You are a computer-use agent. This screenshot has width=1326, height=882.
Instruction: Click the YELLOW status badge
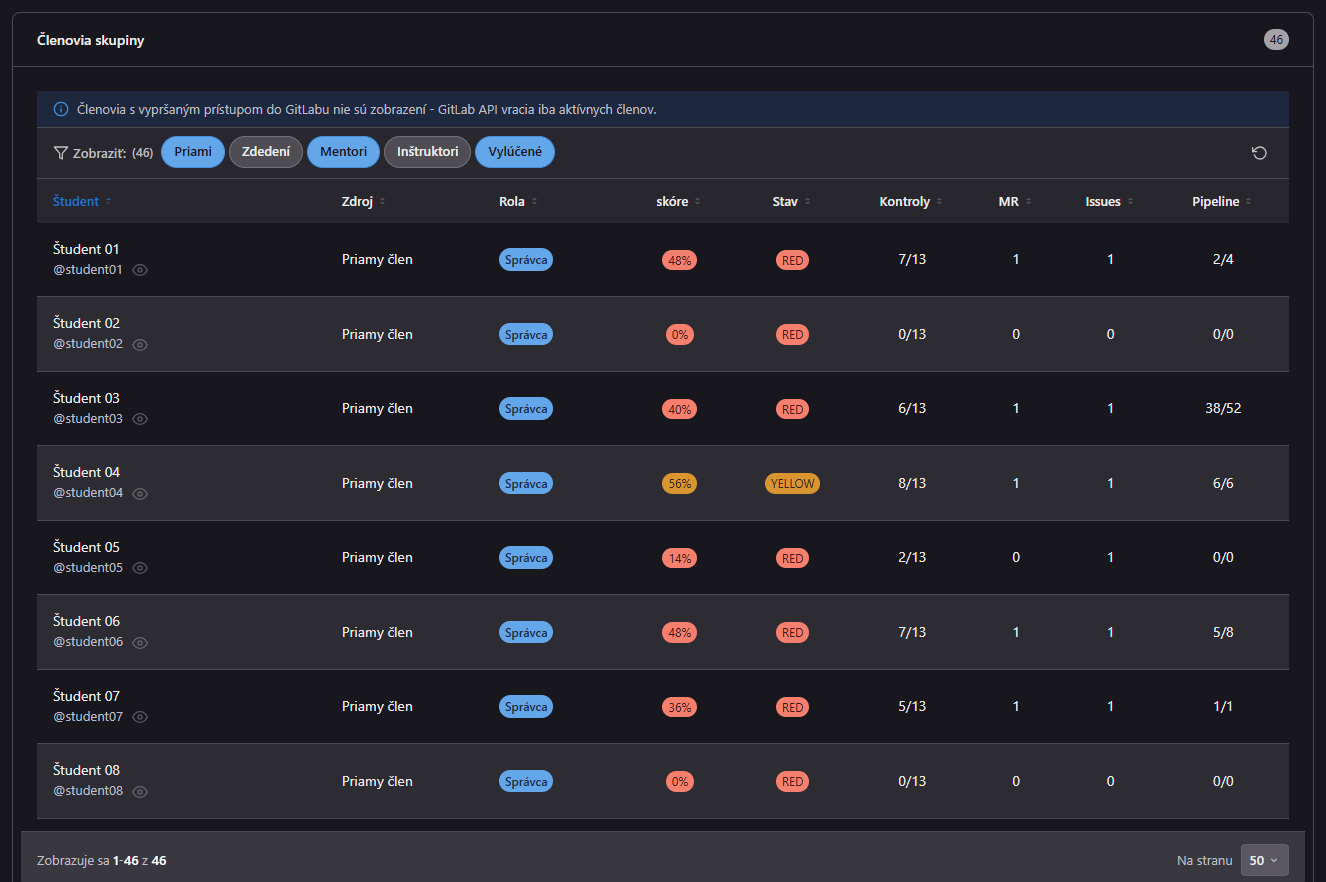[792, 483]
